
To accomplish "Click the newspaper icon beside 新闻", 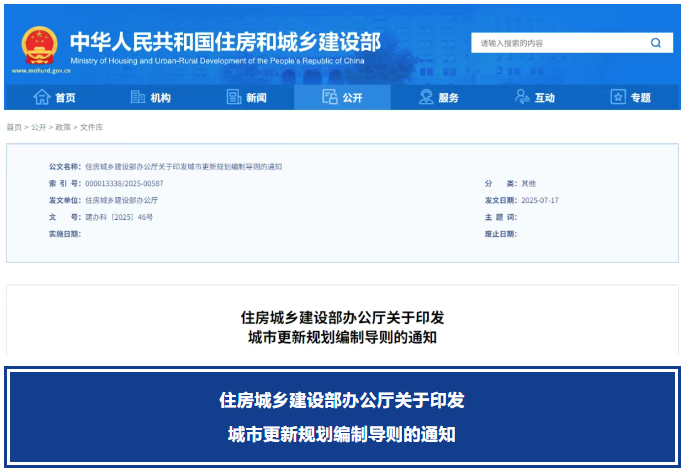I will click(x=233, y=97).
